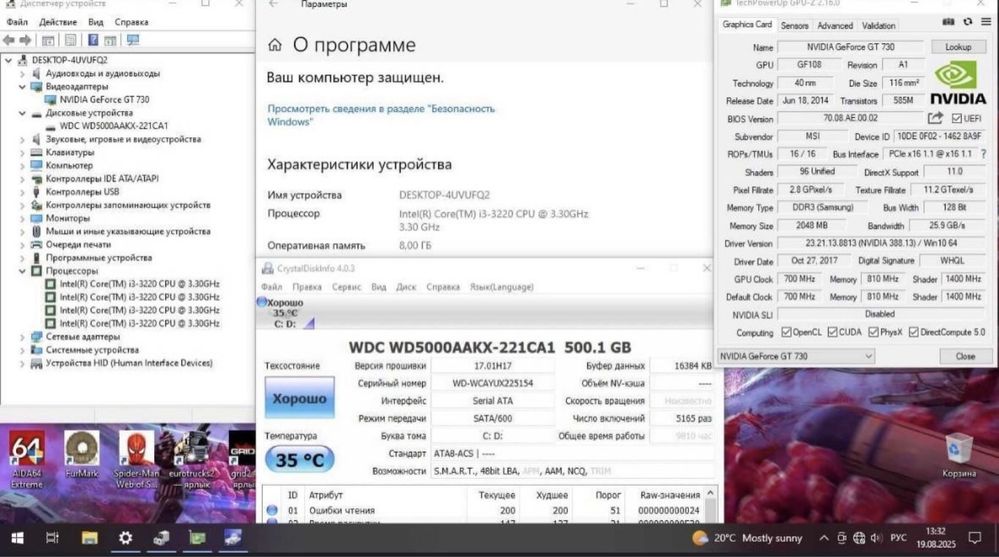Open the Действие menu in Device Manager

[x=58, y=22]
